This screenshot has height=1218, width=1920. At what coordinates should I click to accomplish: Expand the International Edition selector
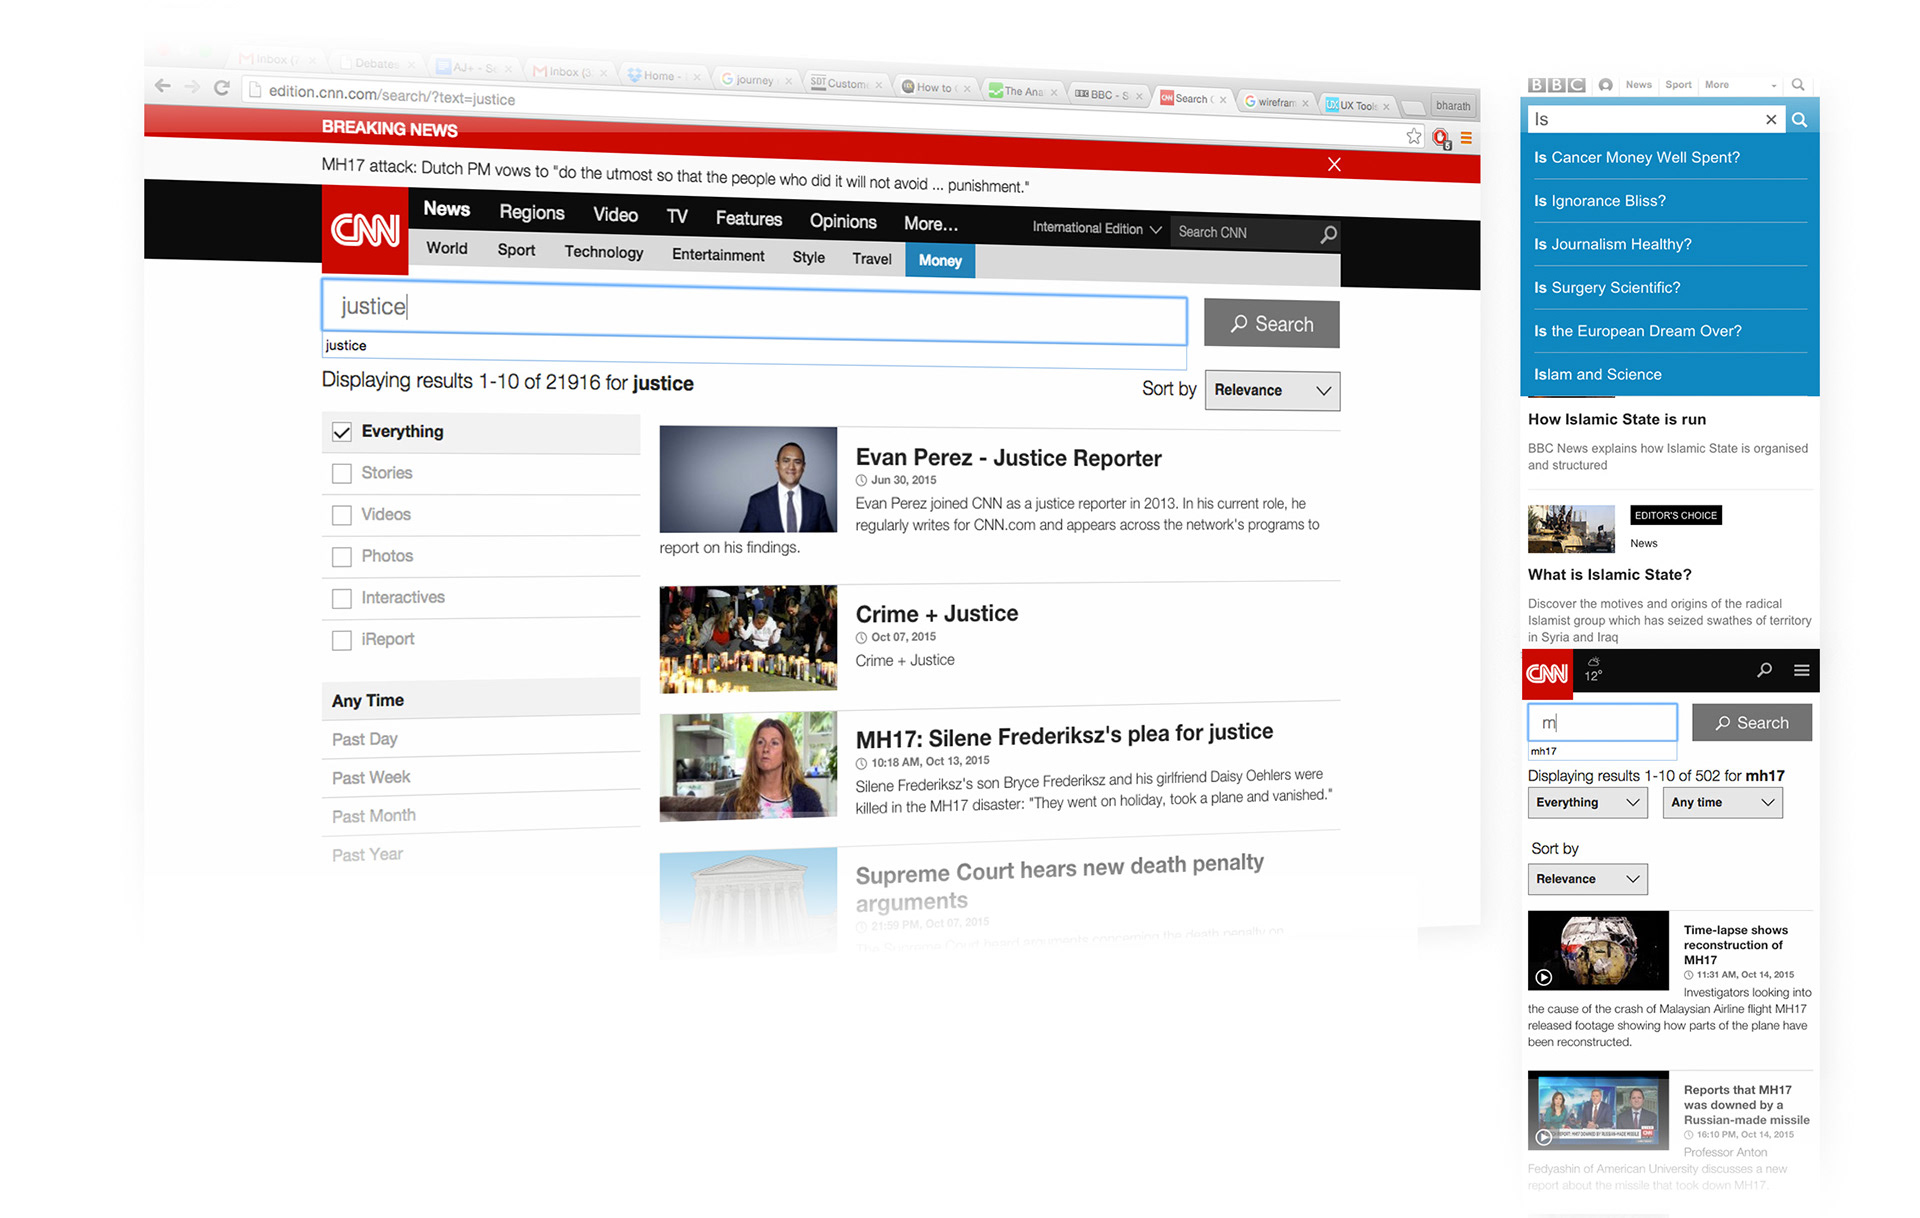tap(1097, 229)
